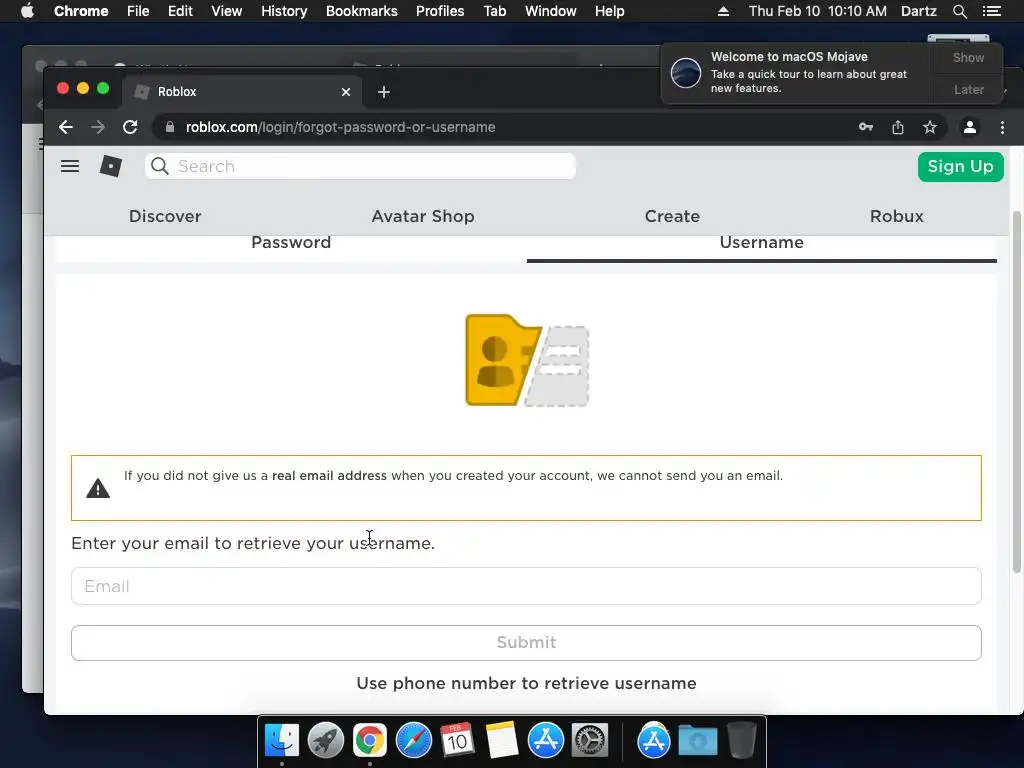Open Notification Center list icon
Image resolution: width=1024 pixels, height=768 pixels.
tap(991, 11)
